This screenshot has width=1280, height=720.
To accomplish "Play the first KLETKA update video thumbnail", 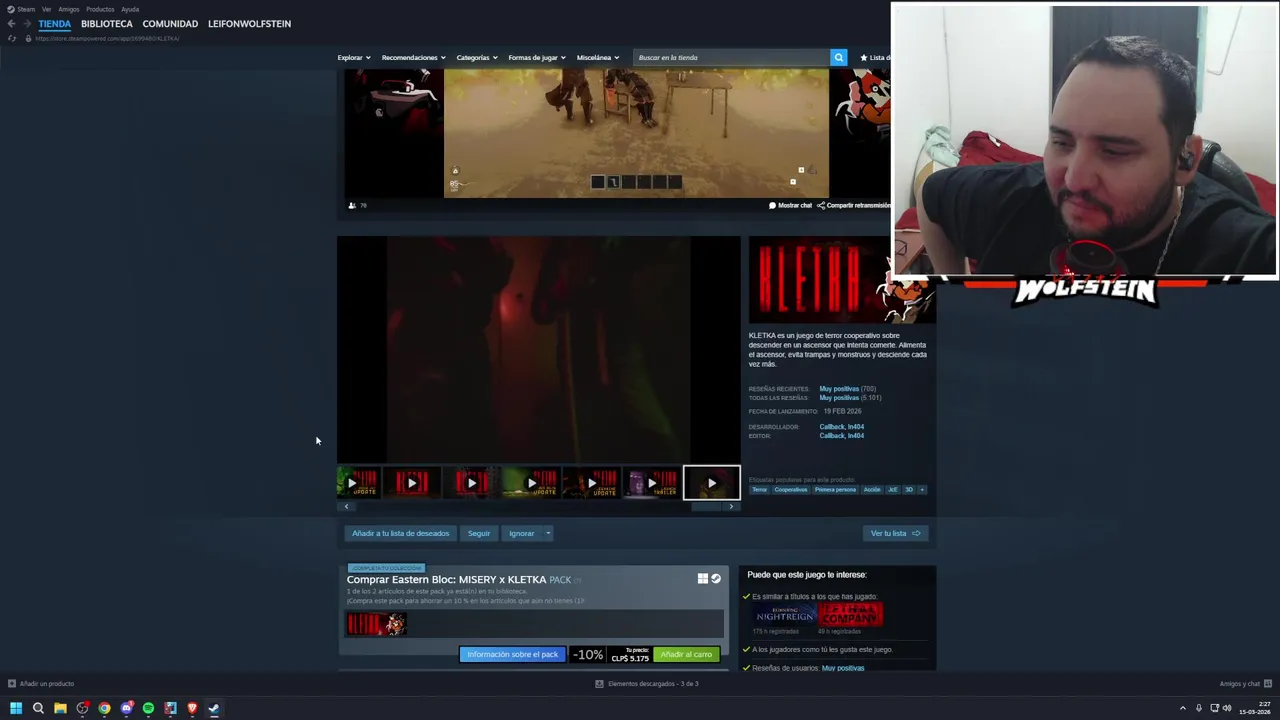I will 358,483.
